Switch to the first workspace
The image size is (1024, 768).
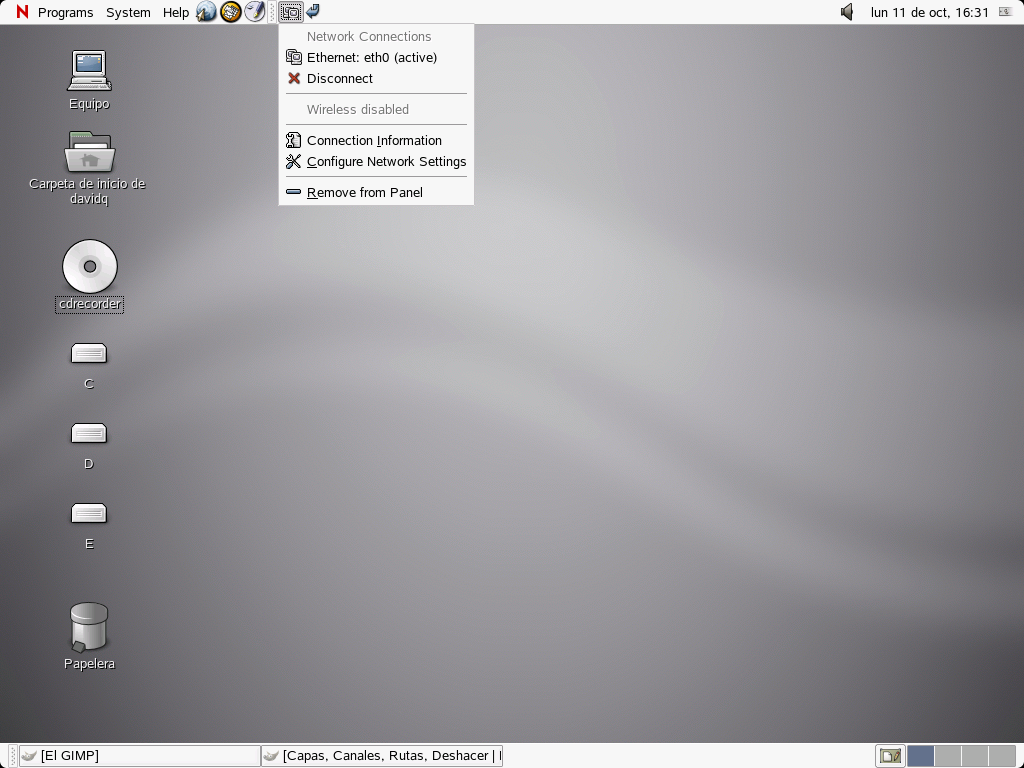[x=921, y=756]
